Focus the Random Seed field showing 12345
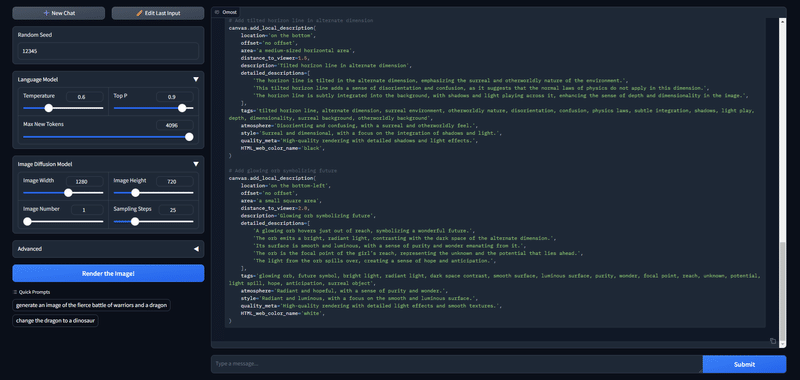Image resolution: width=800 pixels, height=380 pixels. click(108, 51)
